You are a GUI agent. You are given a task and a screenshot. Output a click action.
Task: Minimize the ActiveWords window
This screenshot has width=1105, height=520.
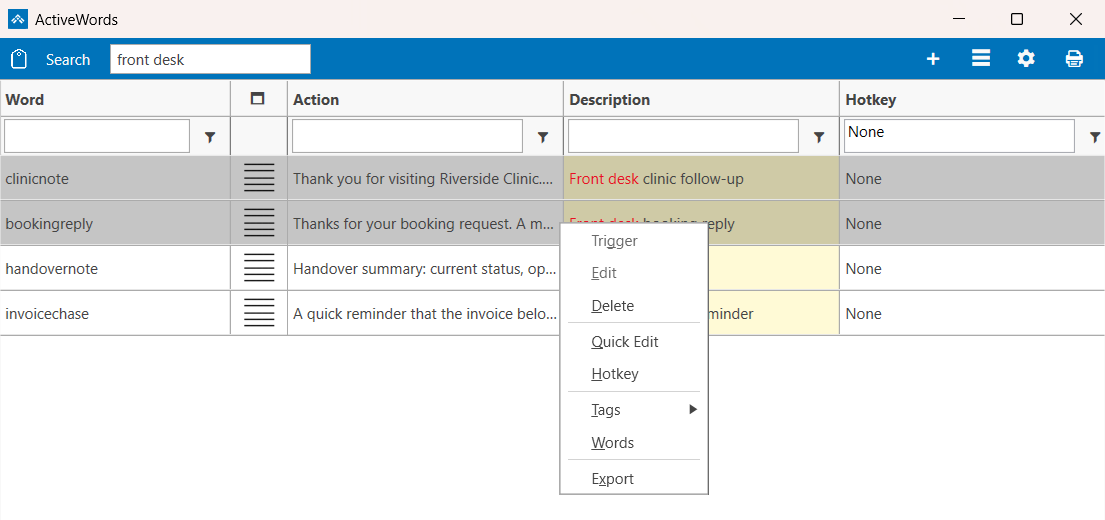pos(957,19)
